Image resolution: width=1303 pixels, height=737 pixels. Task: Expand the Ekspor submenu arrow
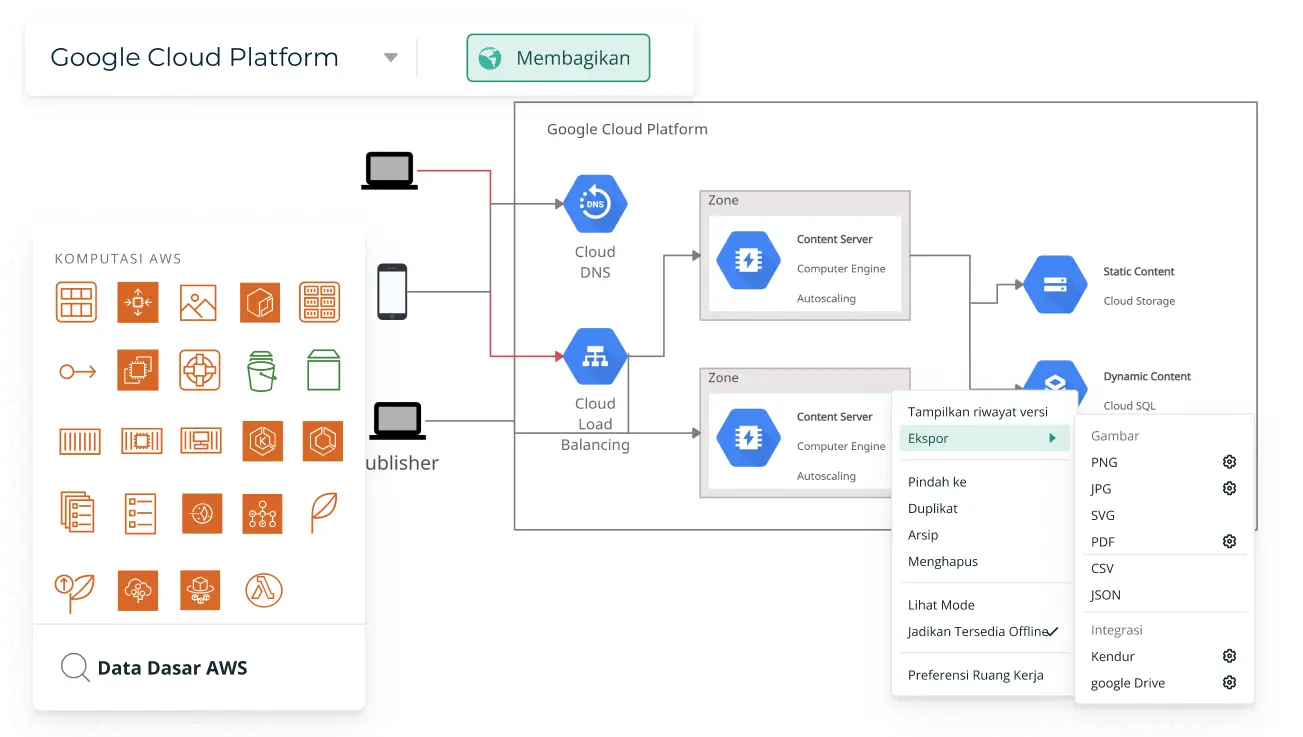coord(1052,438)
